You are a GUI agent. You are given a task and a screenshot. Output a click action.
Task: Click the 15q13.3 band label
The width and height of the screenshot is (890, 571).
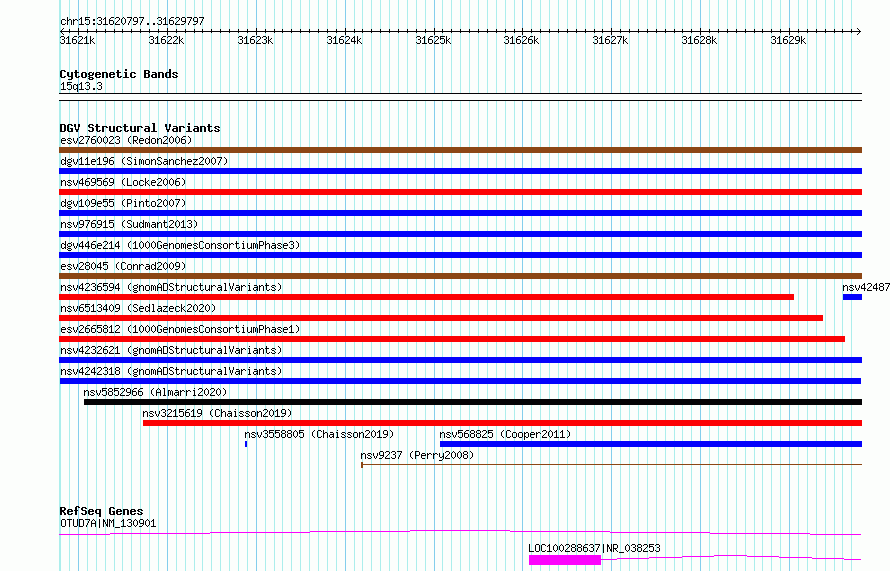(81, 86)
